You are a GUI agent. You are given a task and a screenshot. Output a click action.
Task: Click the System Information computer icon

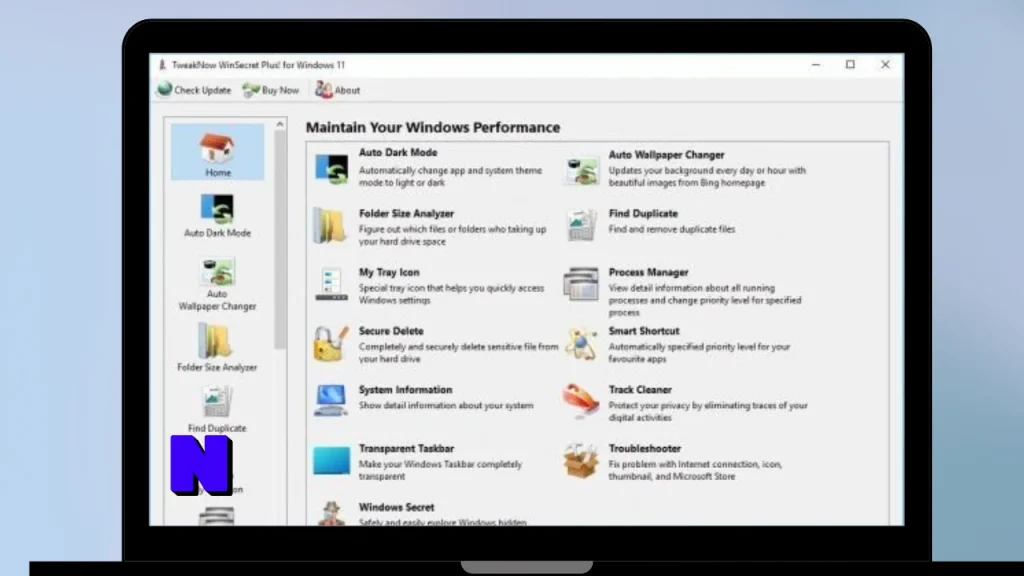(x=331, y=400)
